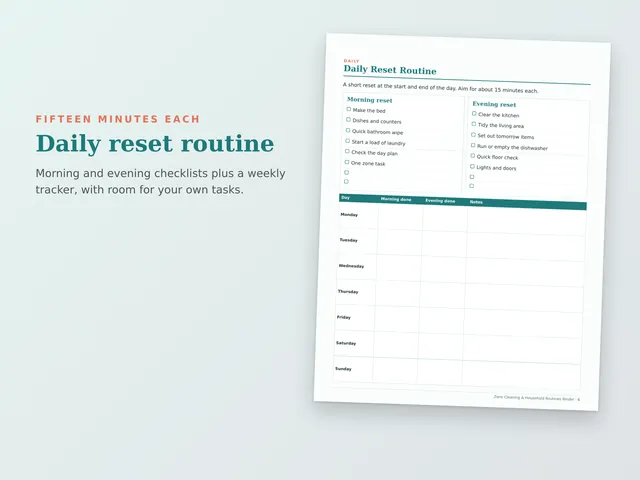
Task: Click the Notes column header
Action: coord(476,202)
